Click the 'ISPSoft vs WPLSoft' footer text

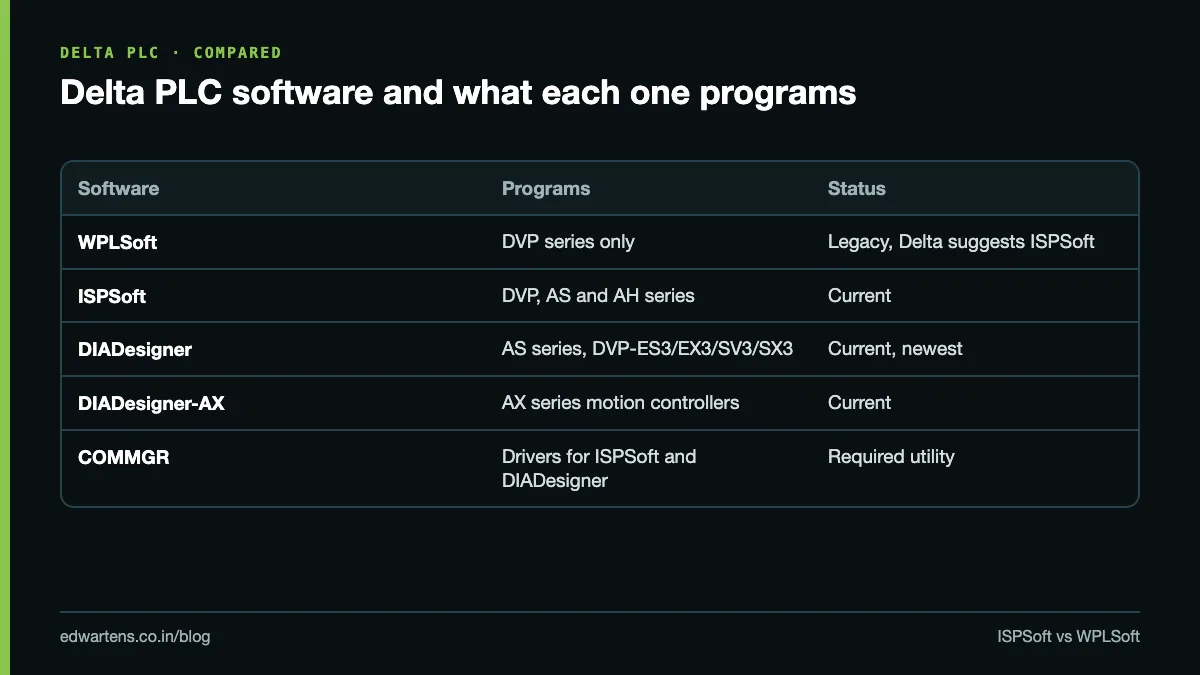pos(1068,636)
